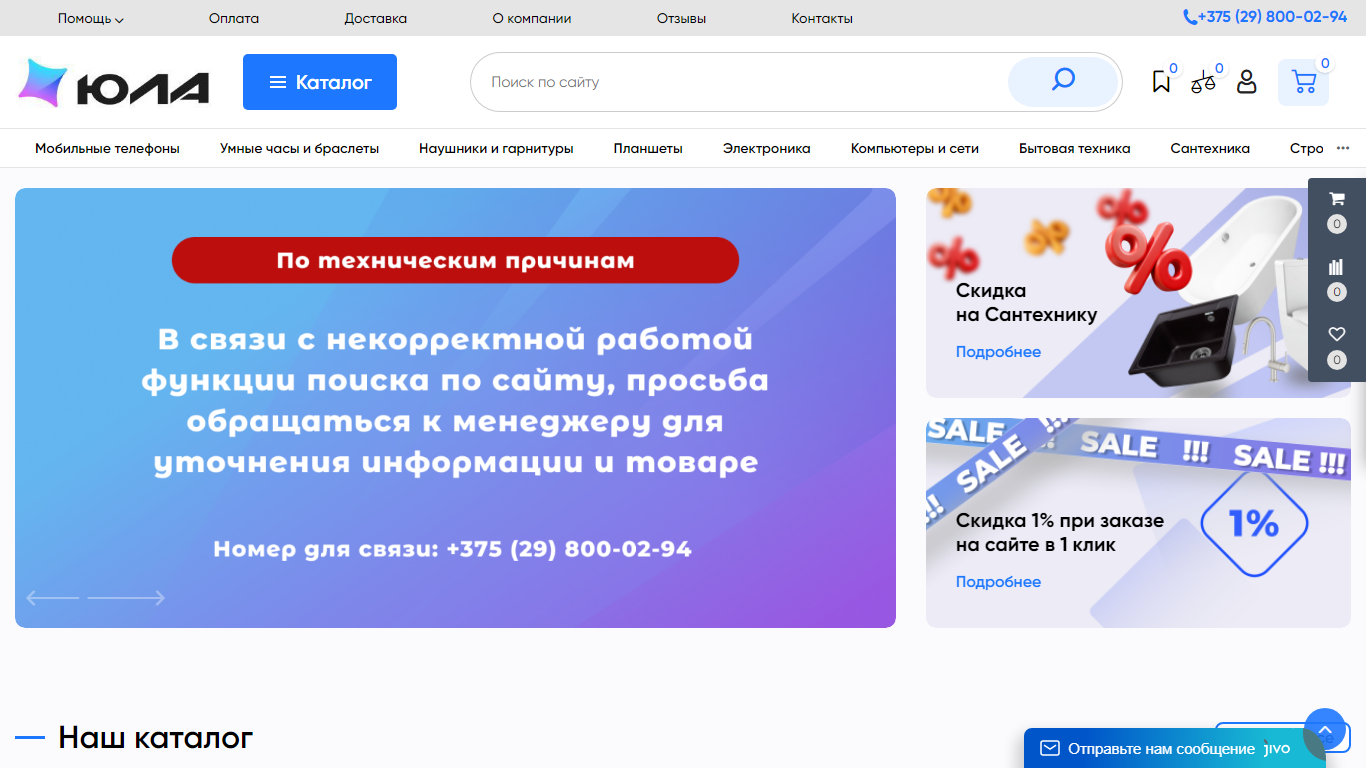Open the Каталог menu button
The image size is (1366, 768).
[x=320, y=82]
